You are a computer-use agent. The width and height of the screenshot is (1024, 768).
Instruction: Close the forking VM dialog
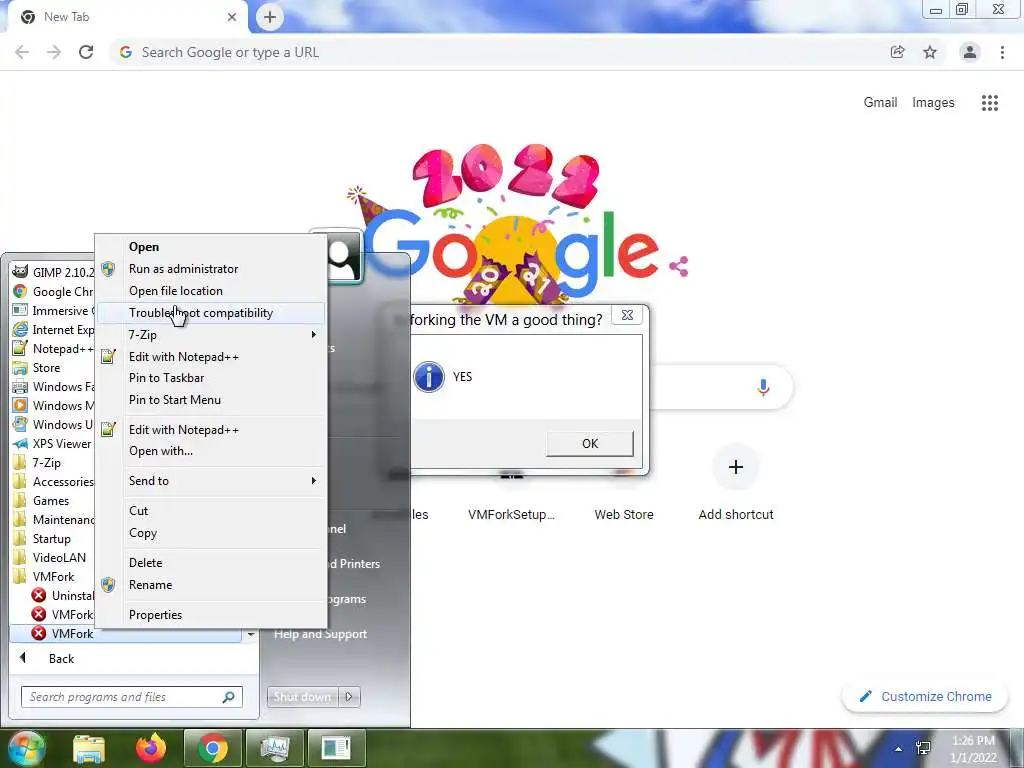pos(627,315)
